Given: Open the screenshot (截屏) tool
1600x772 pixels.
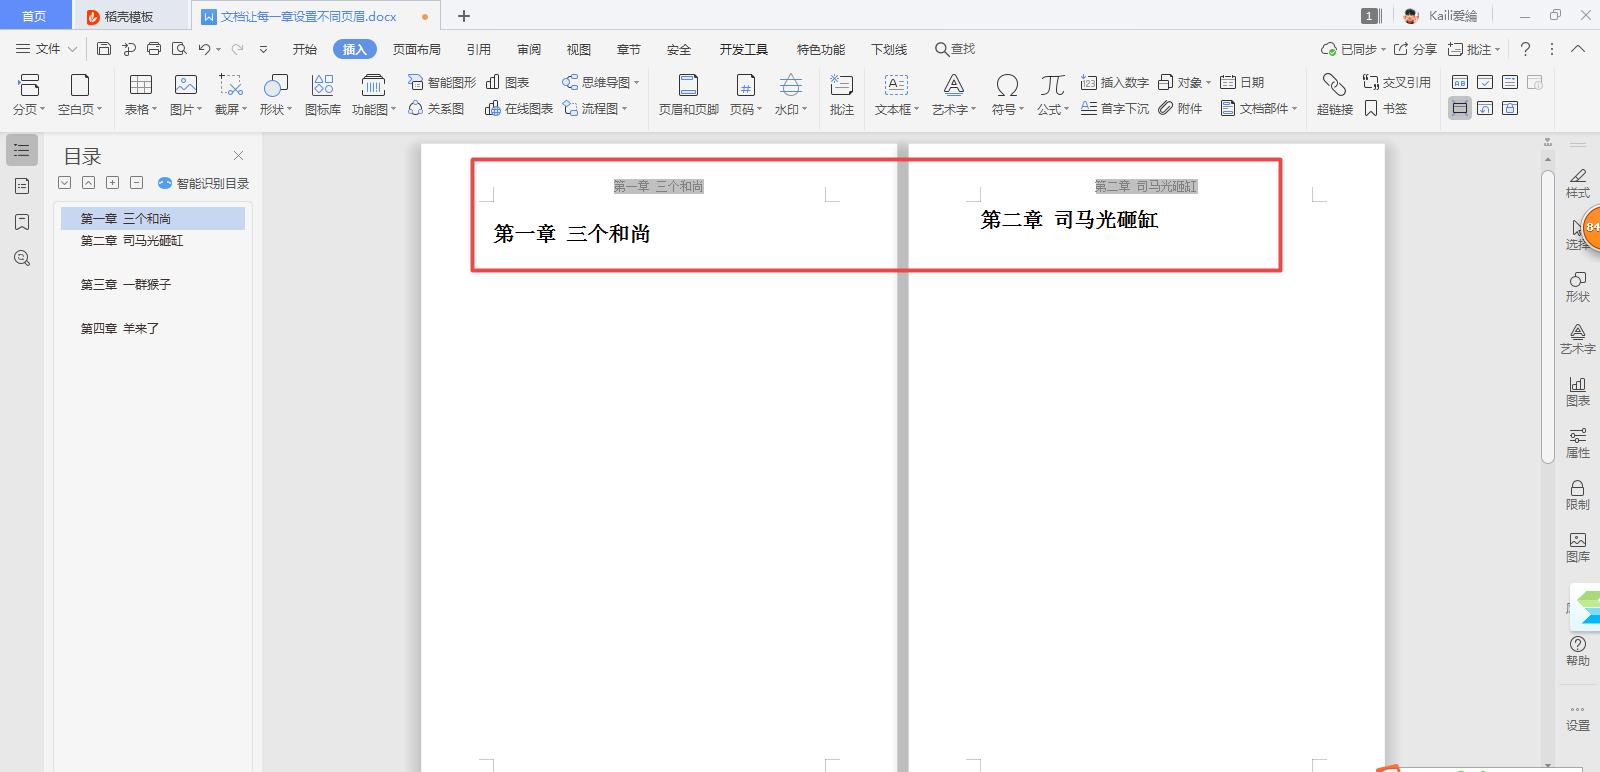Looking at the screenshot, I should pos(230,95).
